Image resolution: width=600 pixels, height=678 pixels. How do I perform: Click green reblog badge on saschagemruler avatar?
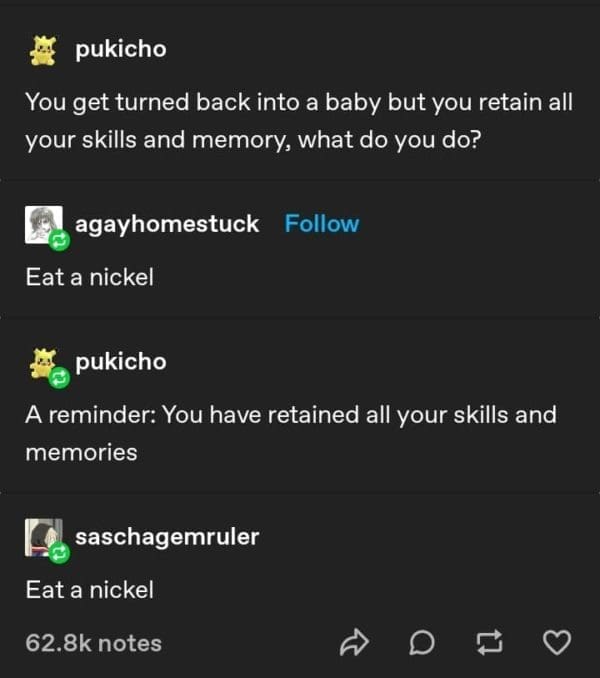point(59,553)
